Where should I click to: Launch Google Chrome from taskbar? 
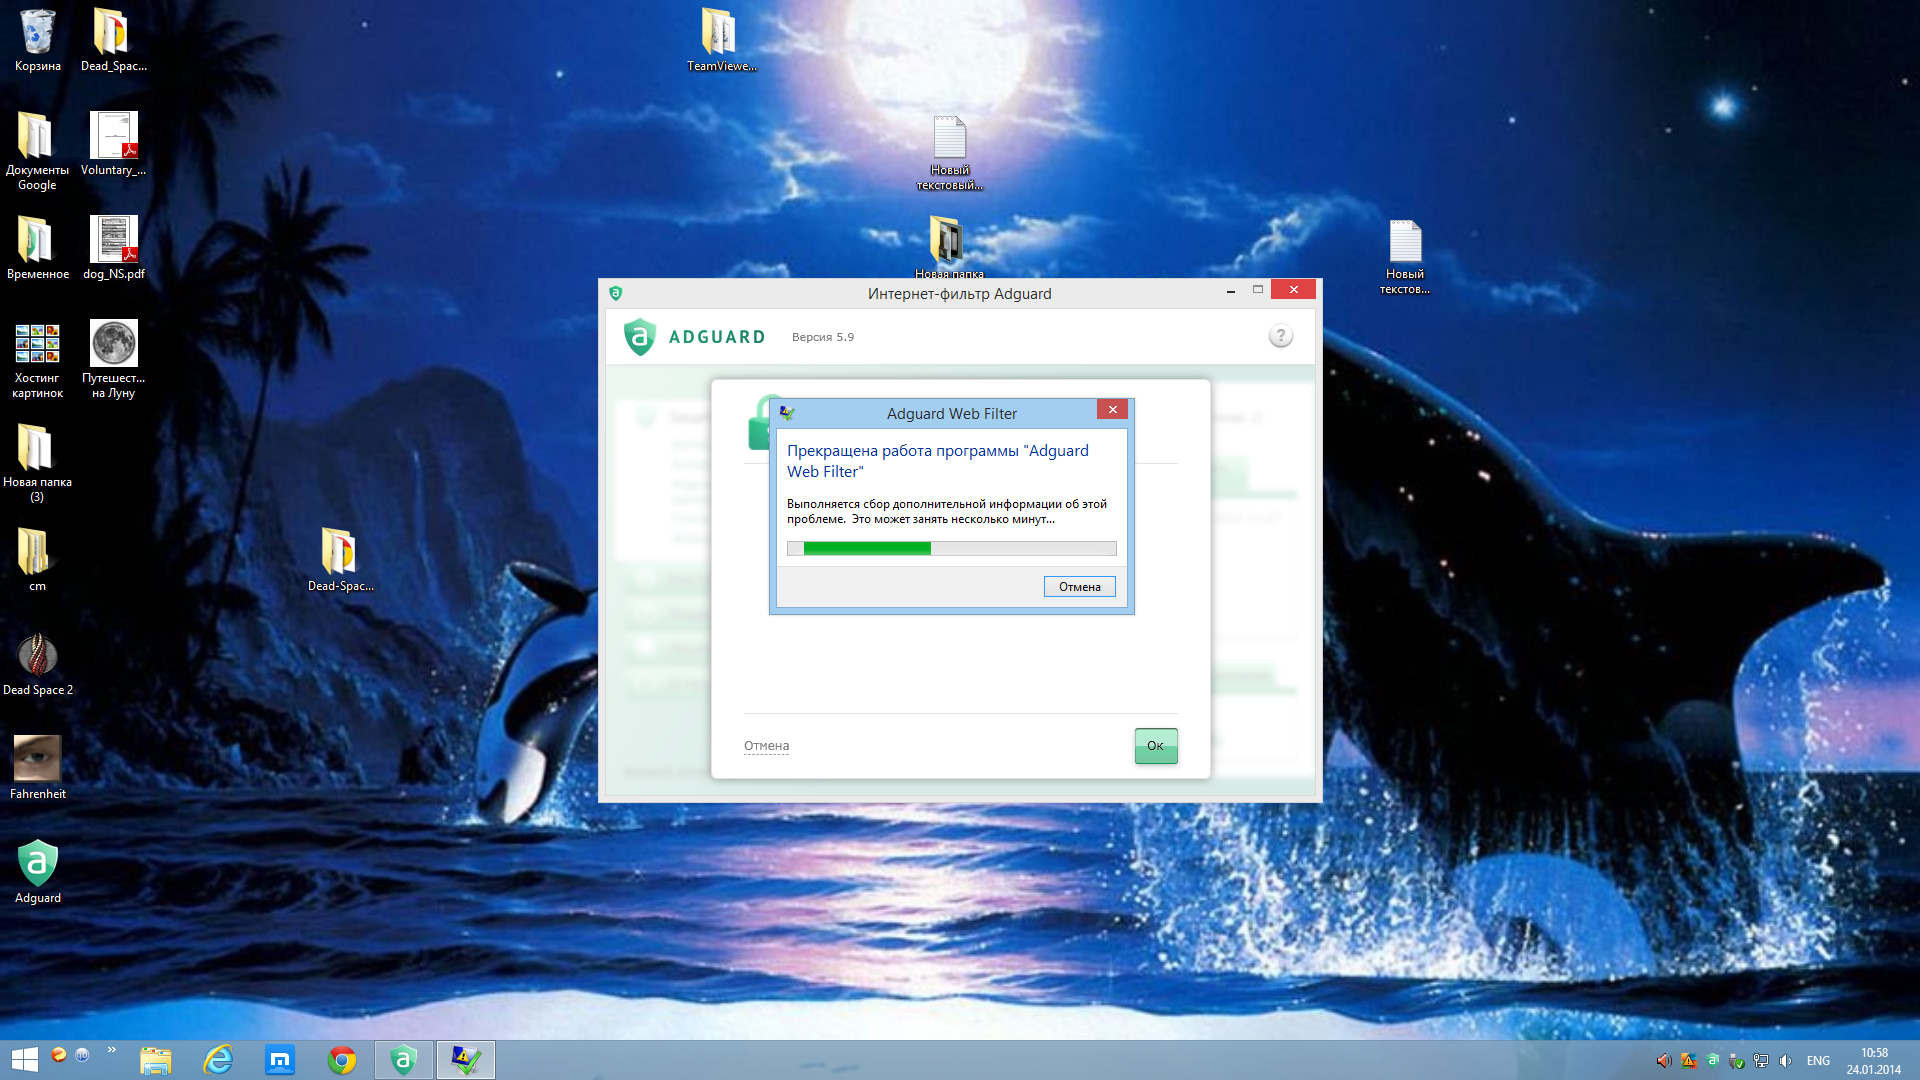coord(342,1060)
